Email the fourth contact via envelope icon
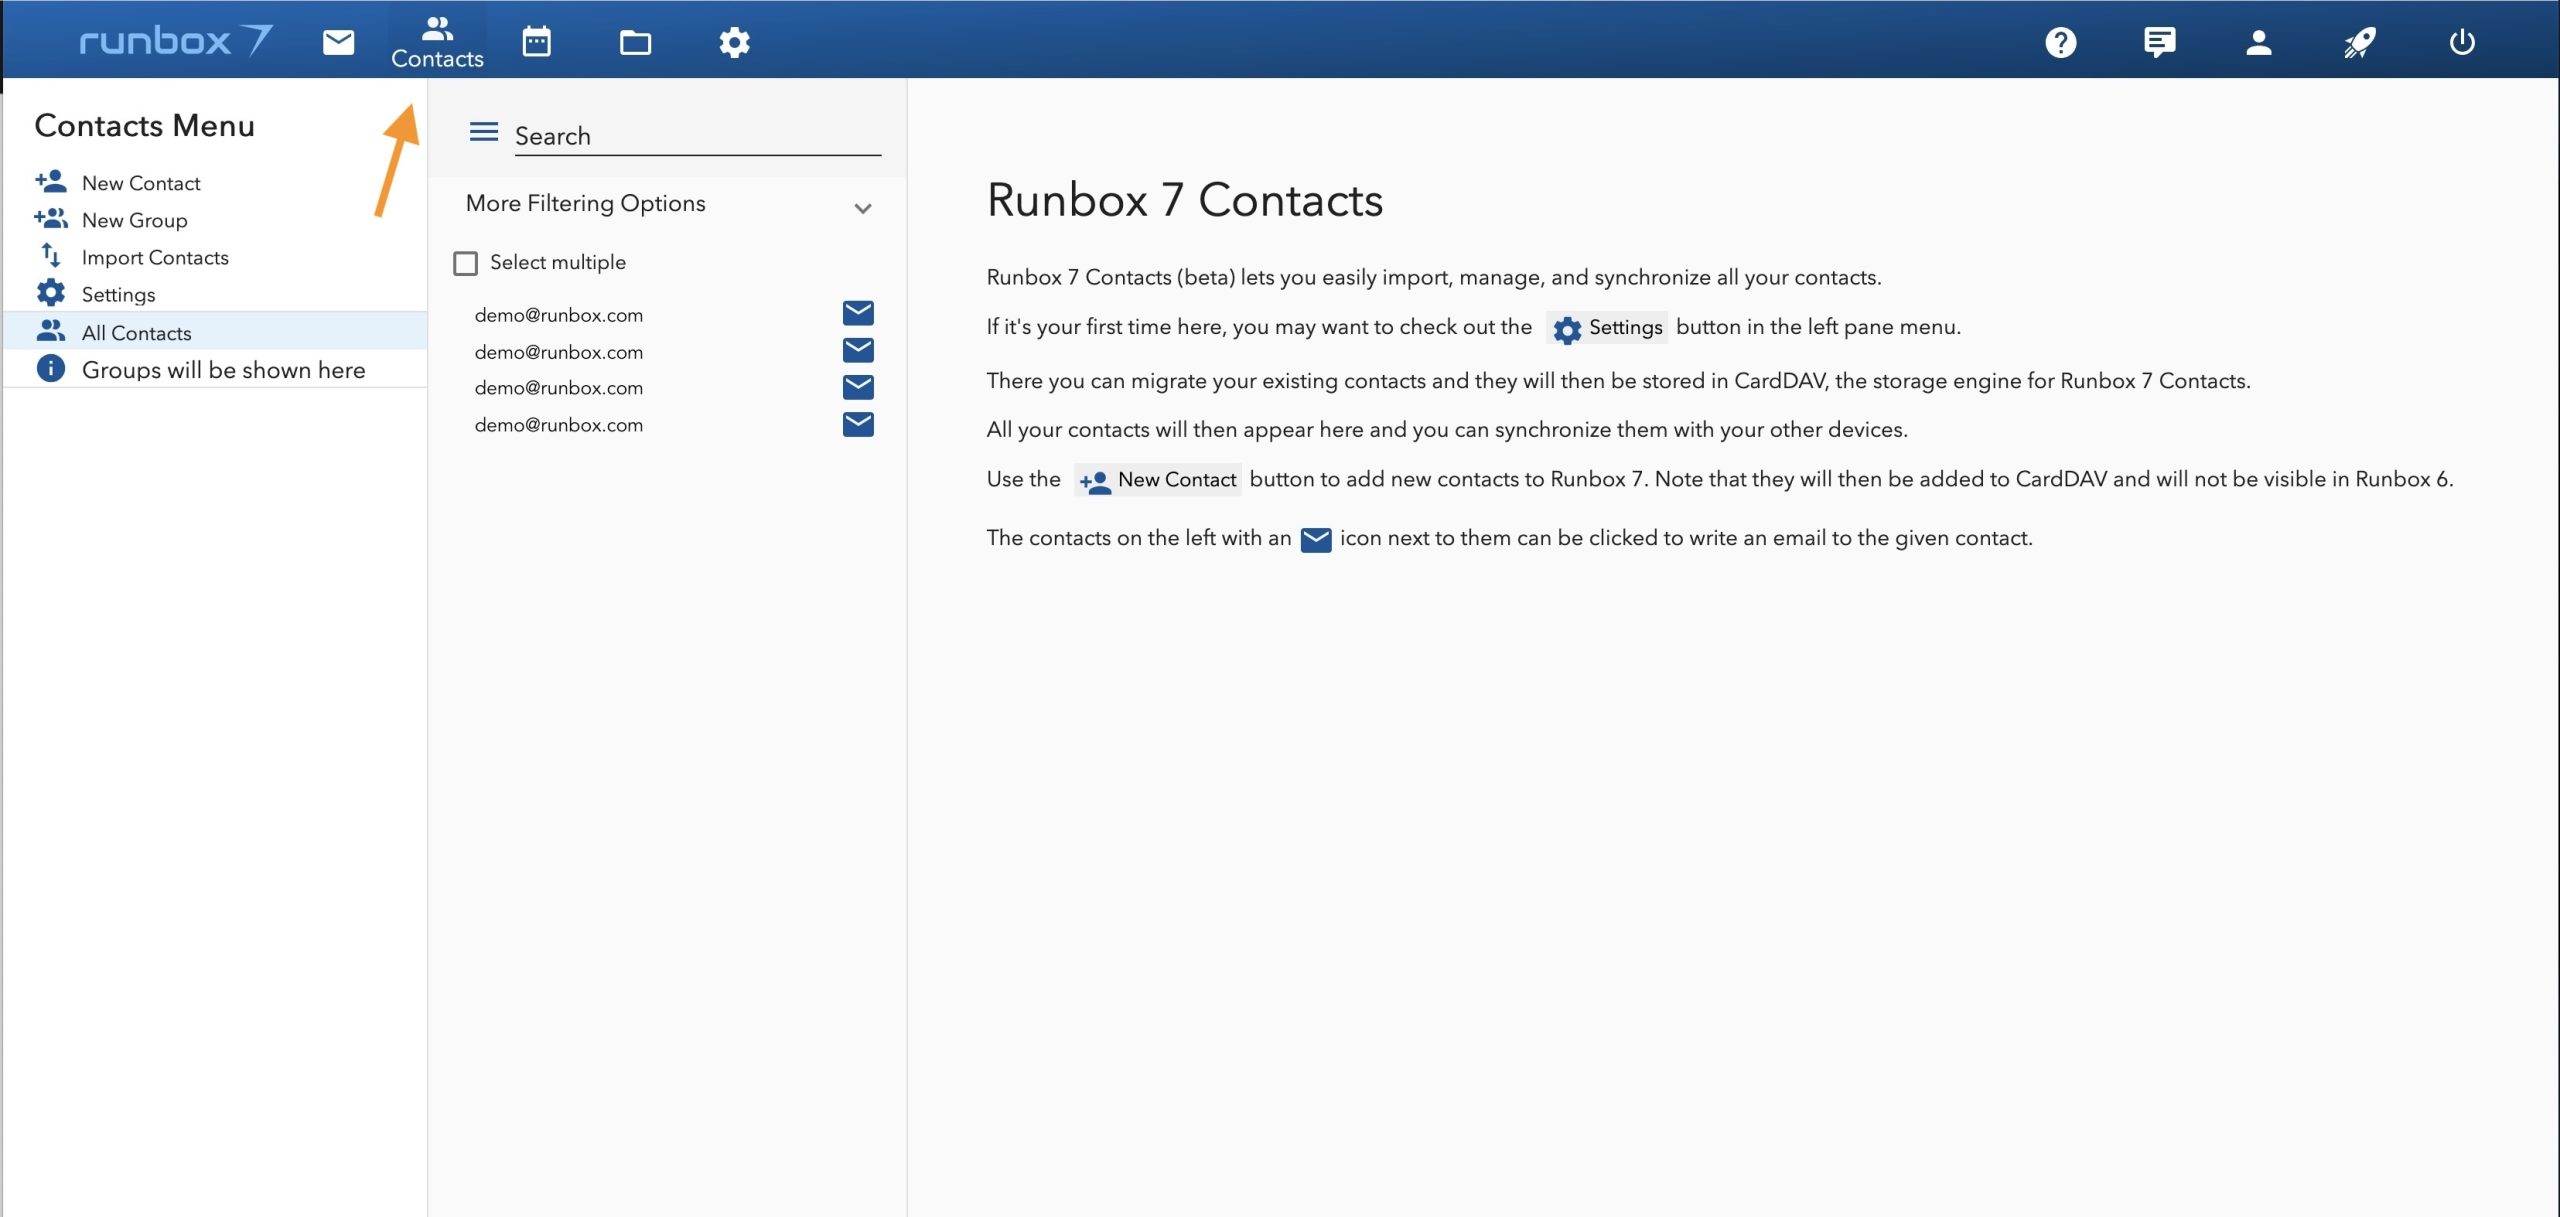 tap(858, 424)
